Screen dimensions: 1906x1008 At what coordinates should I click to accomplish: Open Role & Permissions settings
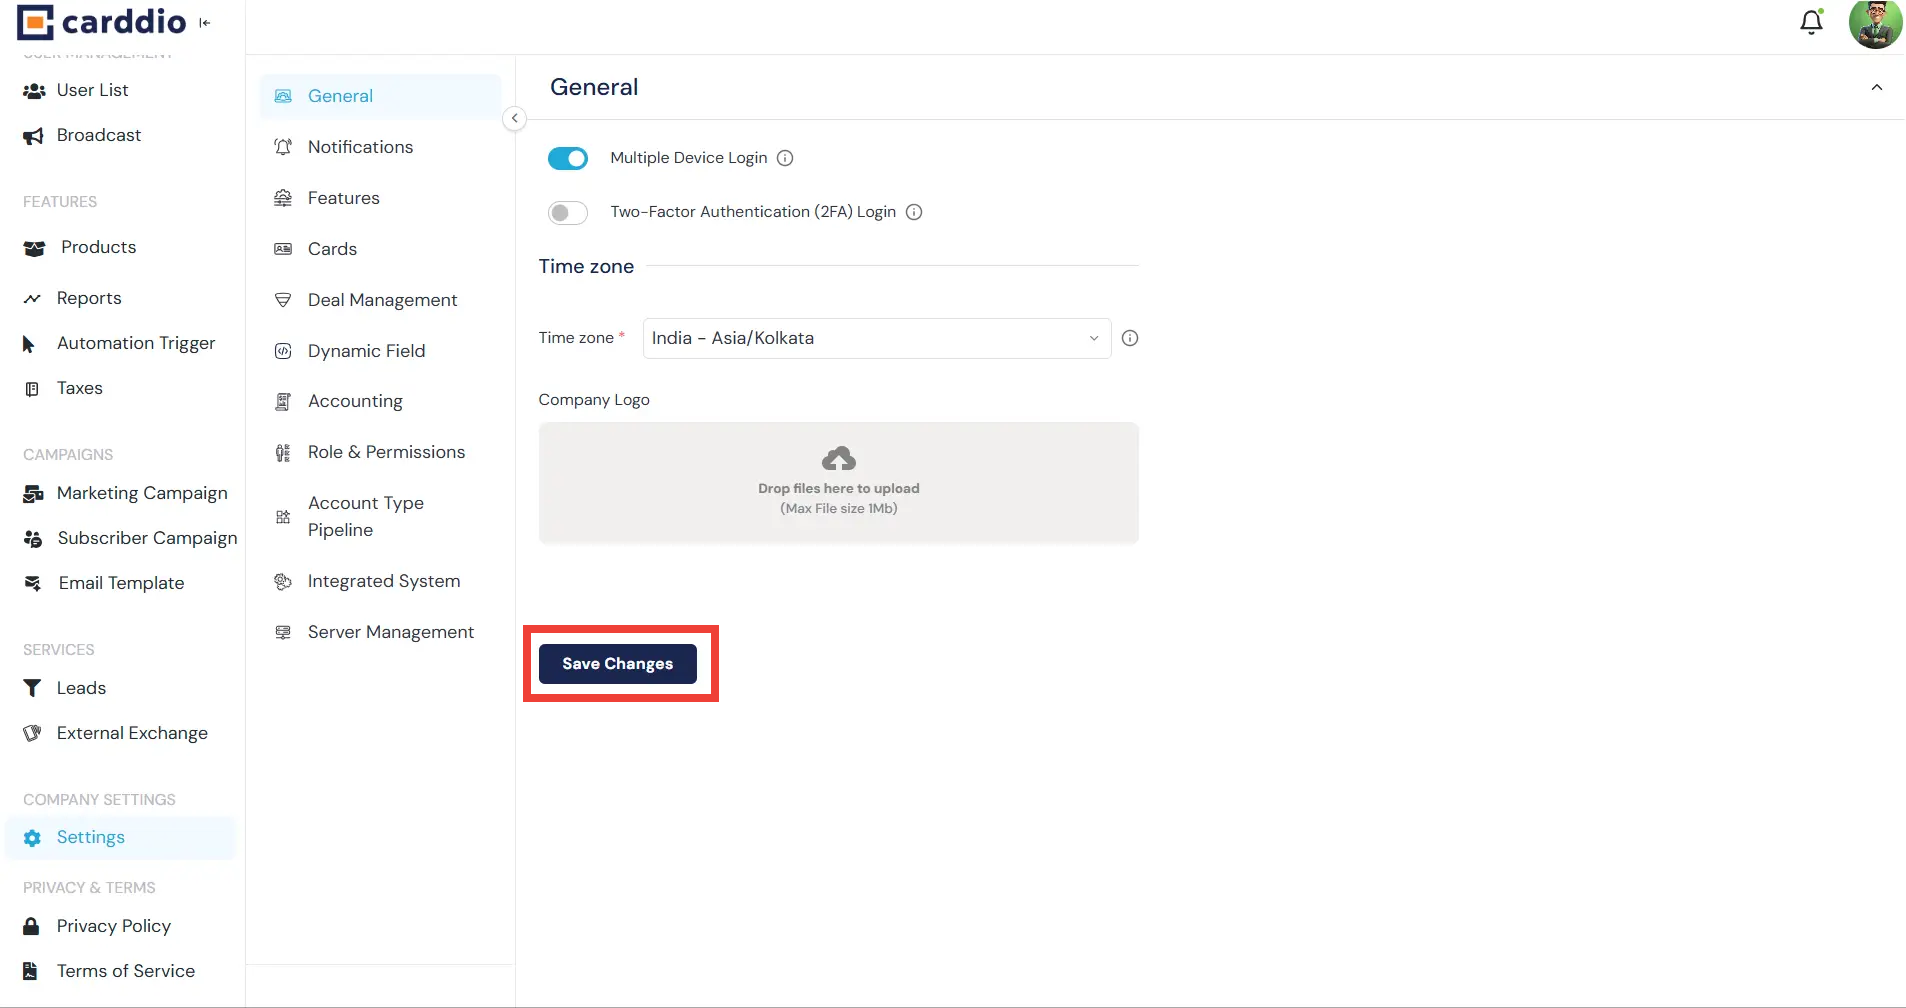tap(386, 452)
